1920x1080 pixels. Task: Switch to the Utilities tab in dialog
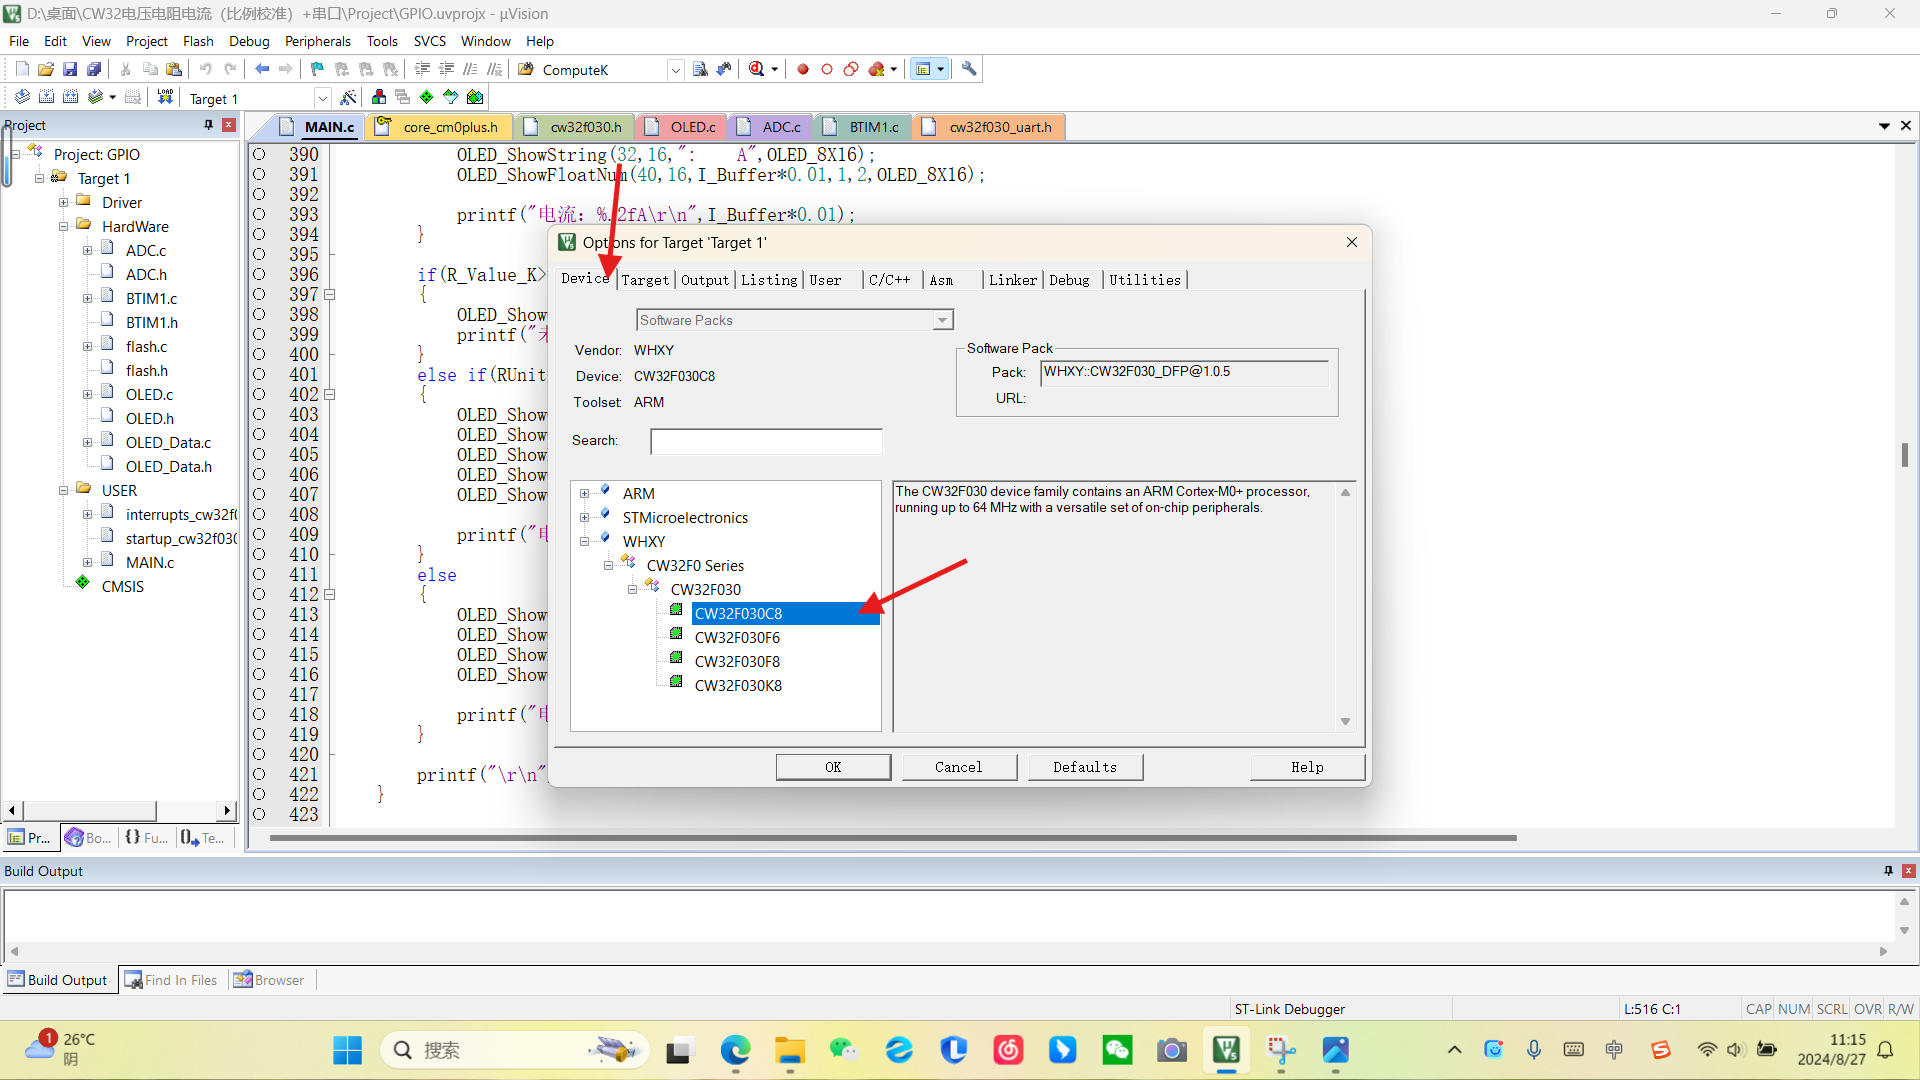(1145, 280)
